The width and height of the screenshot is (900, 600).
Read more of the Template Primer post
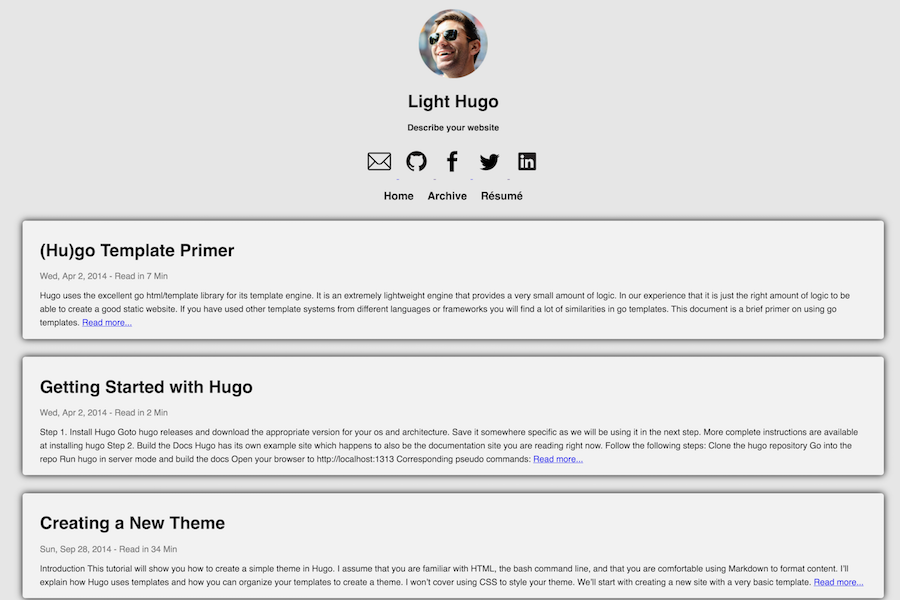tap(107, 323)
